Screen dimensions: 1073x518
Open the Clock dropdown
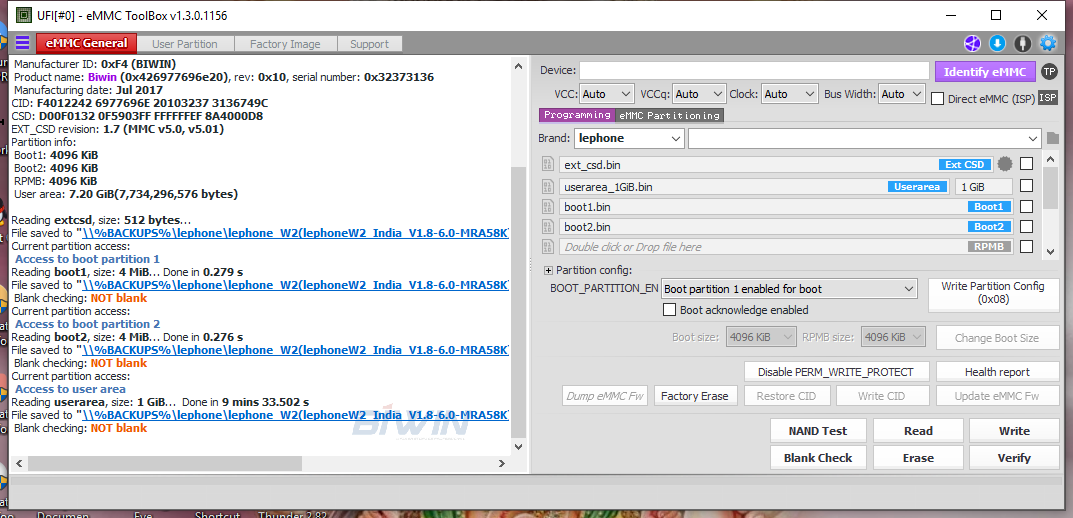coord(790,94)
